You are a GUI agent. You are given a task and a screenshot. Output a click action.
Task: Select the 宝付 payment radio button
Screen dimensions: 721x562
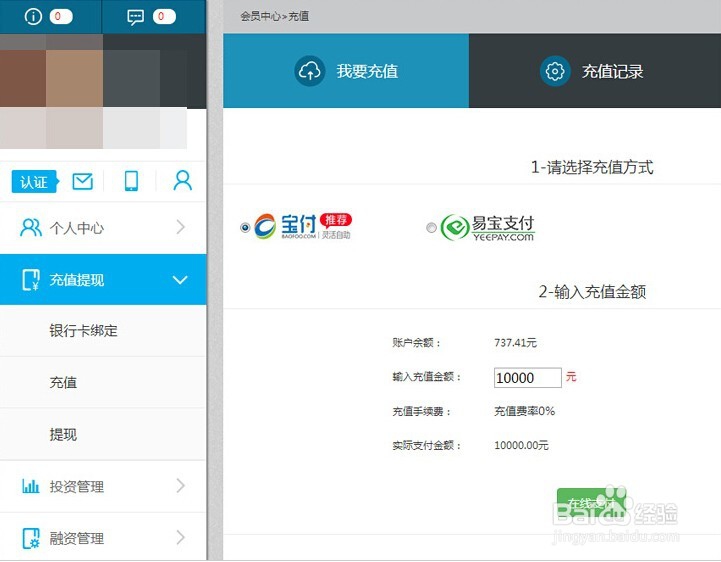pyautogui.click(x=245, y=227)
